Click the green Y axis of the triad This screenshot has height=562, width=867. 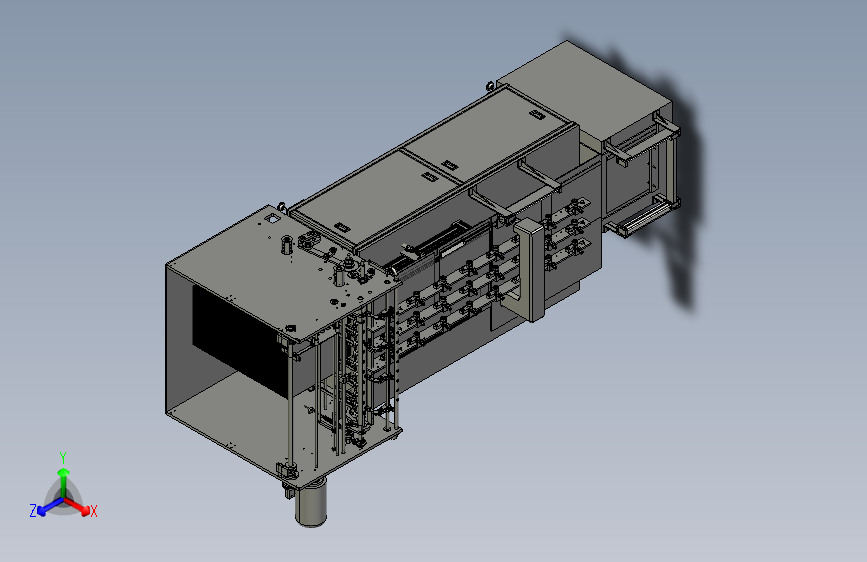coord(63,481)
